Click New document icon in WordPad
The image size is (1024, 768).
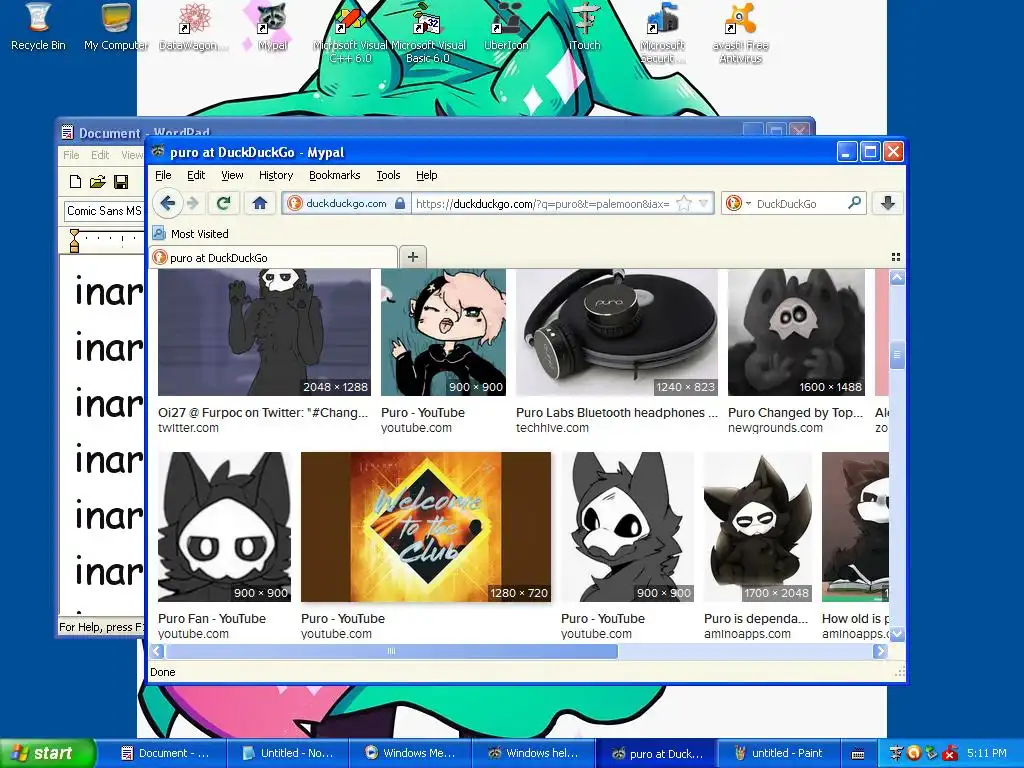pos(75,182)
